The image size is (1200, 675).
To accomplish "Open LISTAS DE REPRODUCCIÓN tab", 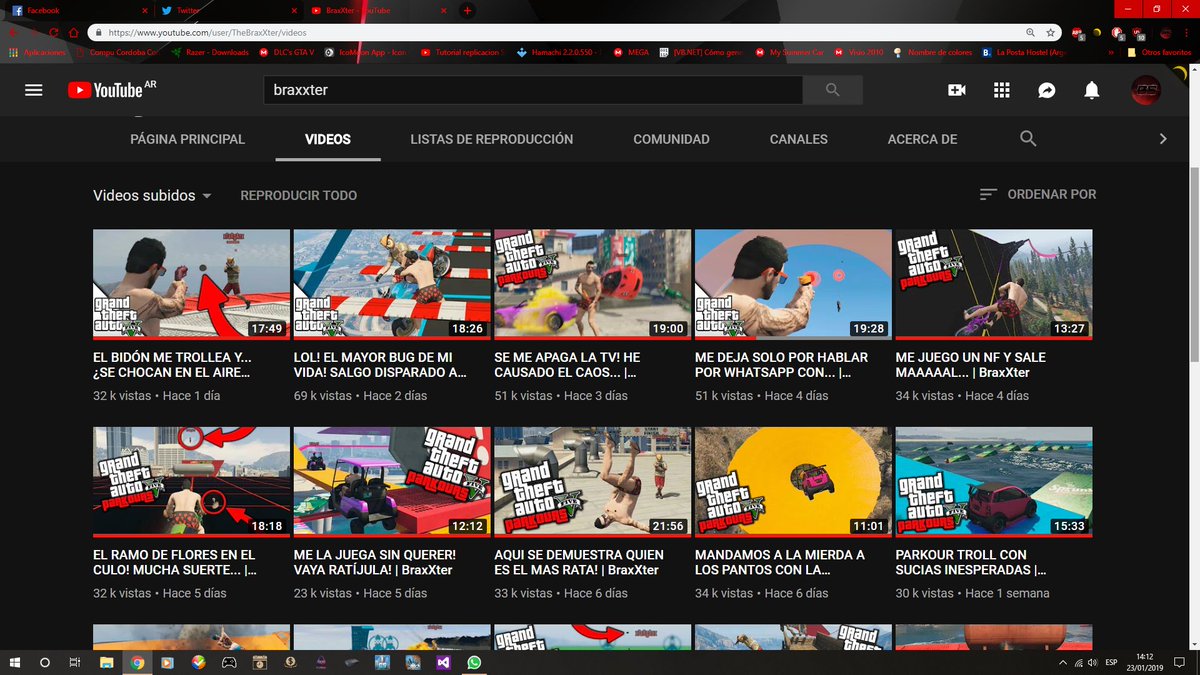I will [x=492, y=139].
